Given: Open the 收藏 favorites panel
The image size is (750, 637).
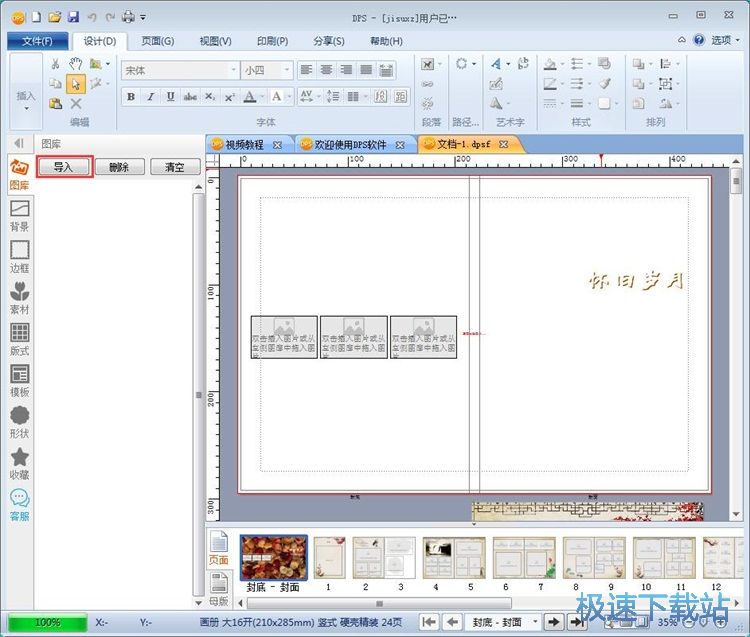Looking at the screenshot, I should (x=19, y=463).
